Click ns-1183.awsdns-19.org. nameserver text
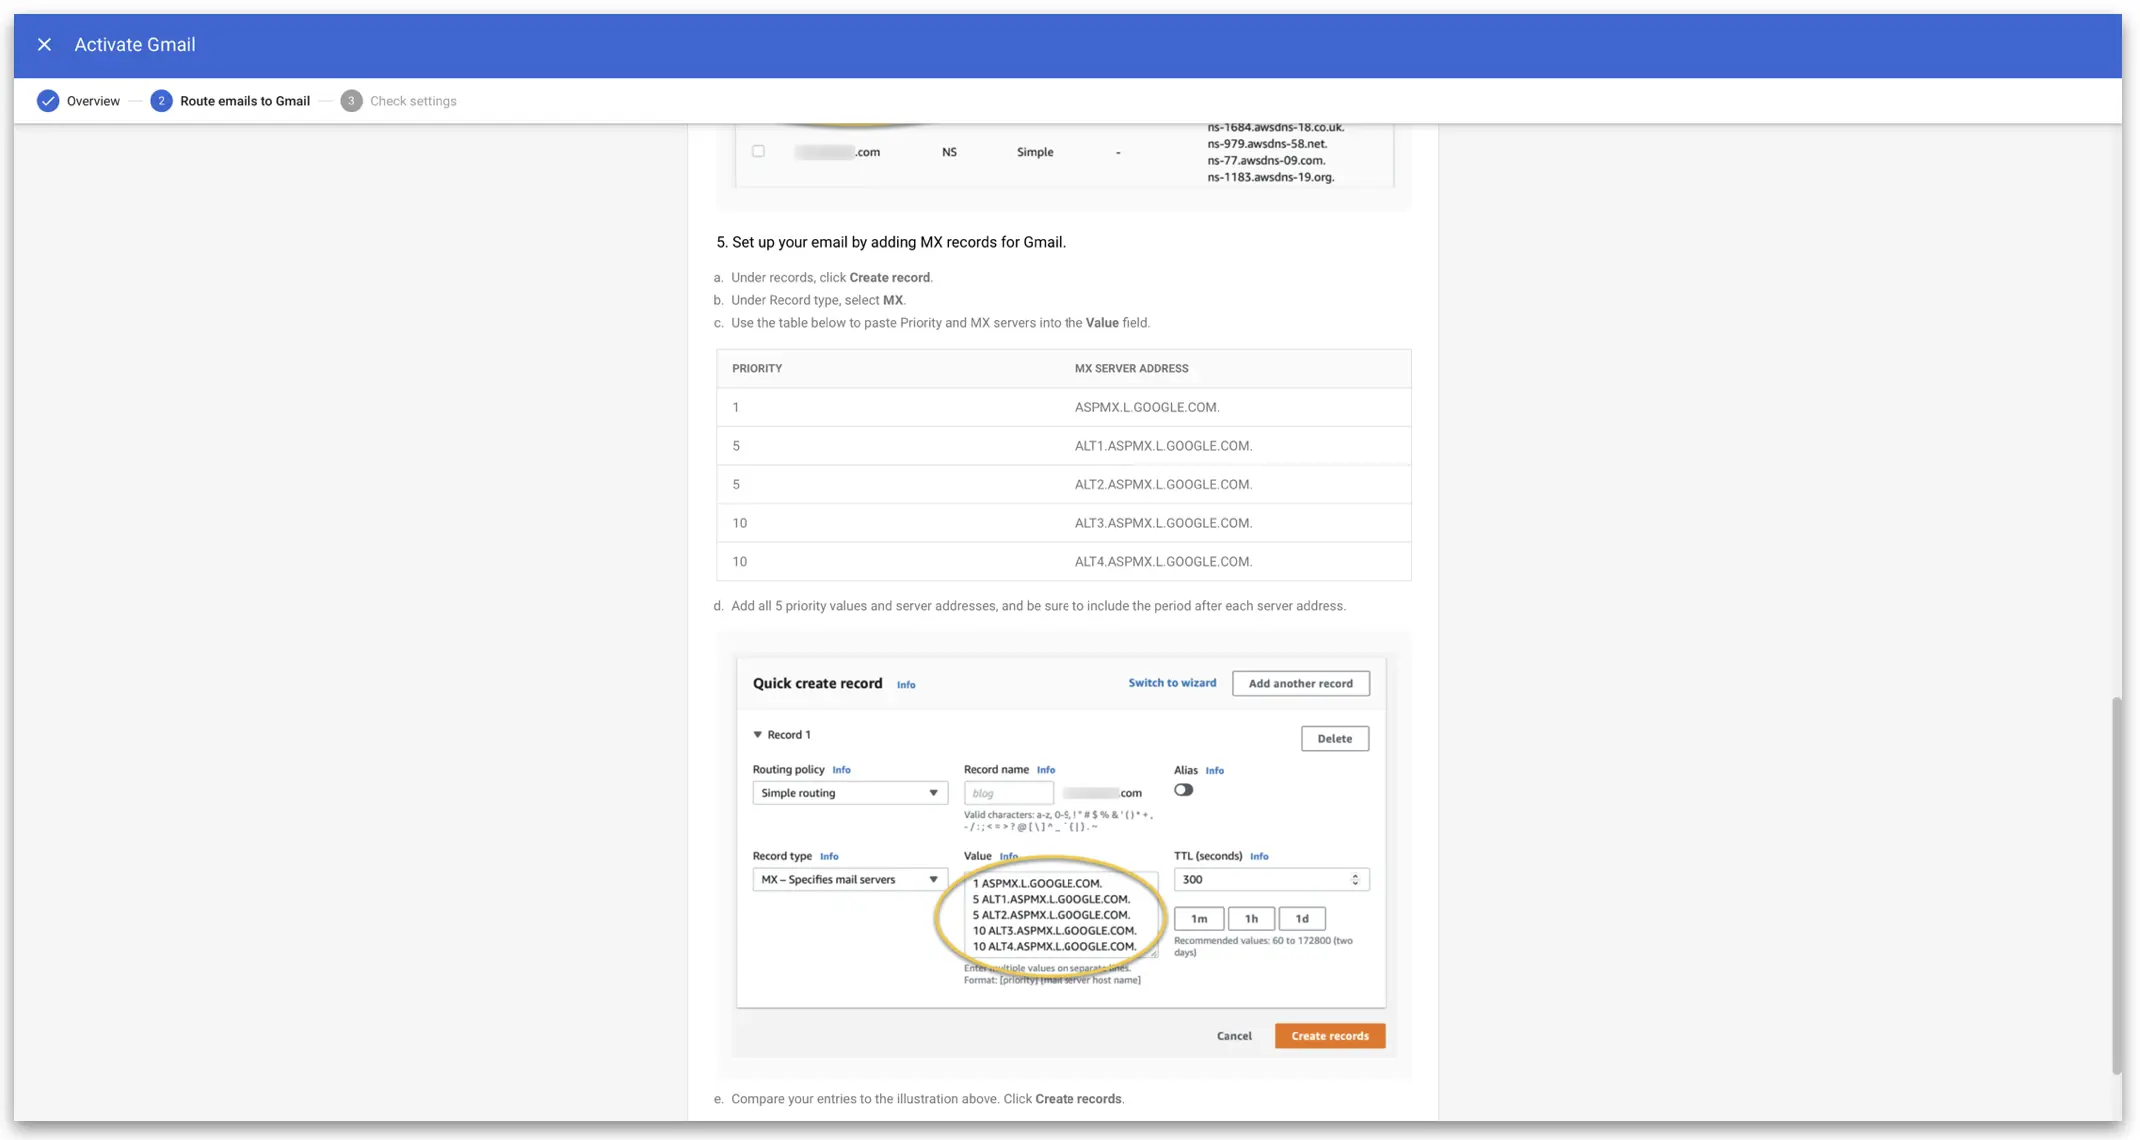Screen dimensions: 2140x1140 pyautogui.click(x=1271, y=178)
